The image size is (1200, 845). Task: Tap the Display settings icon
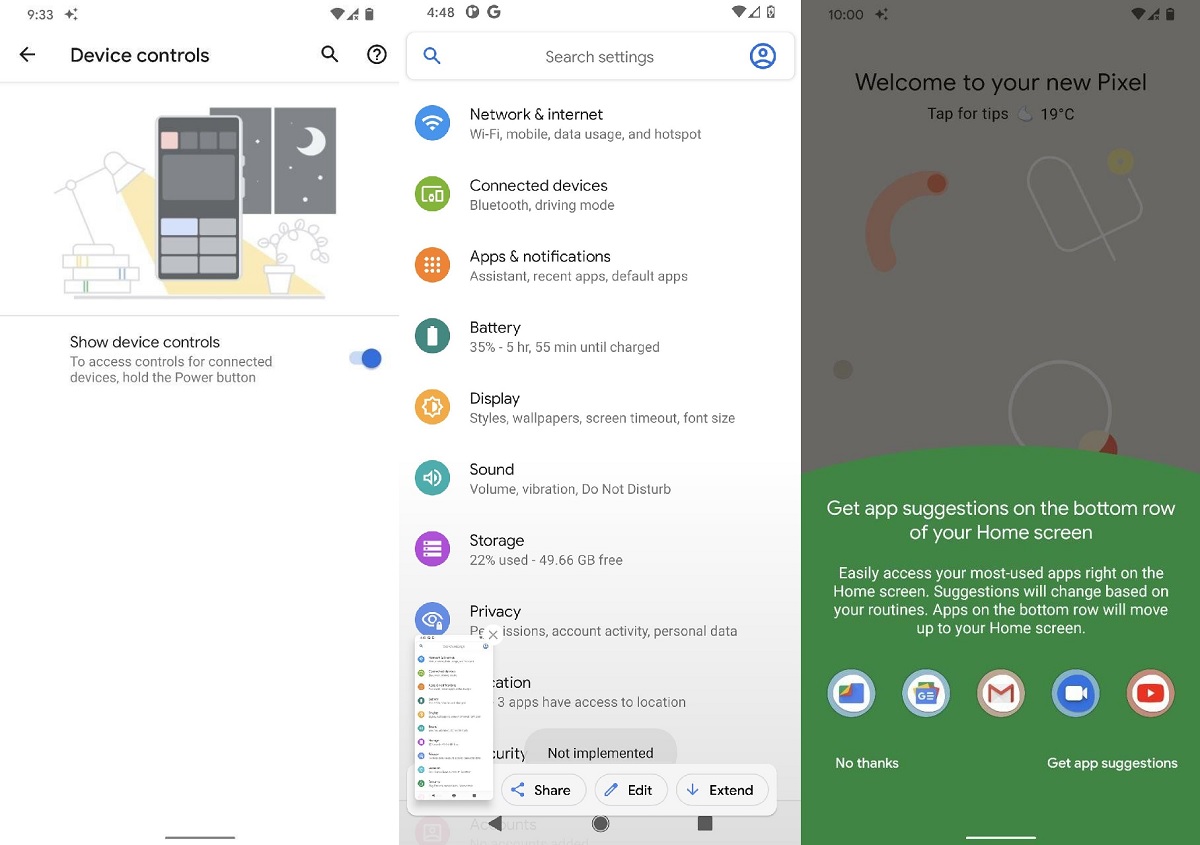pyautogui.click(x=432, y=407)
